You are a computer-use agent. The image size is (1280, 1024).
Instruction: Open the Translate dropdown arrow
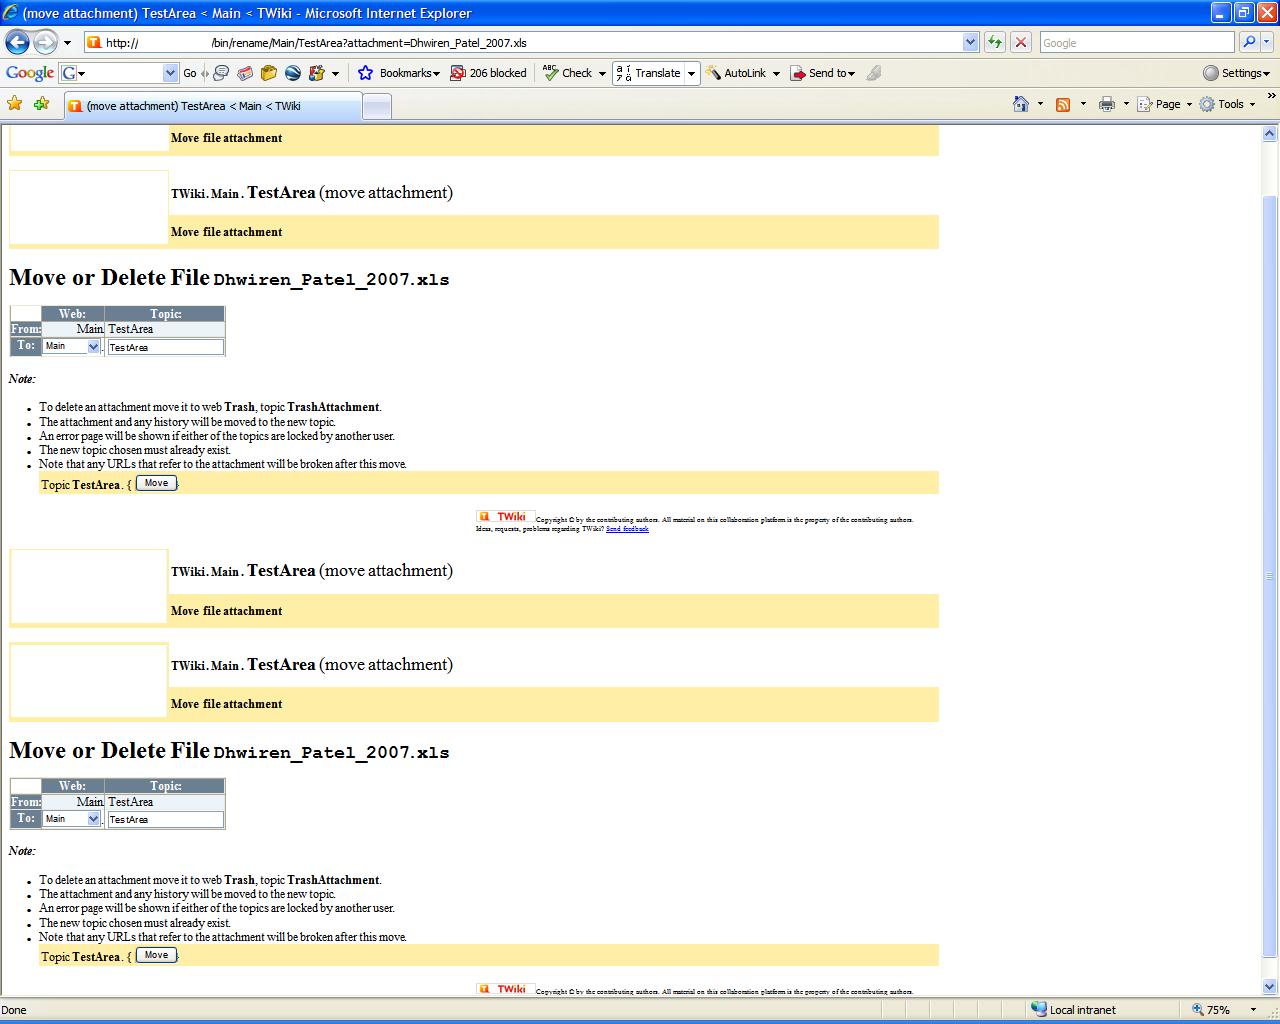point(691,73)
